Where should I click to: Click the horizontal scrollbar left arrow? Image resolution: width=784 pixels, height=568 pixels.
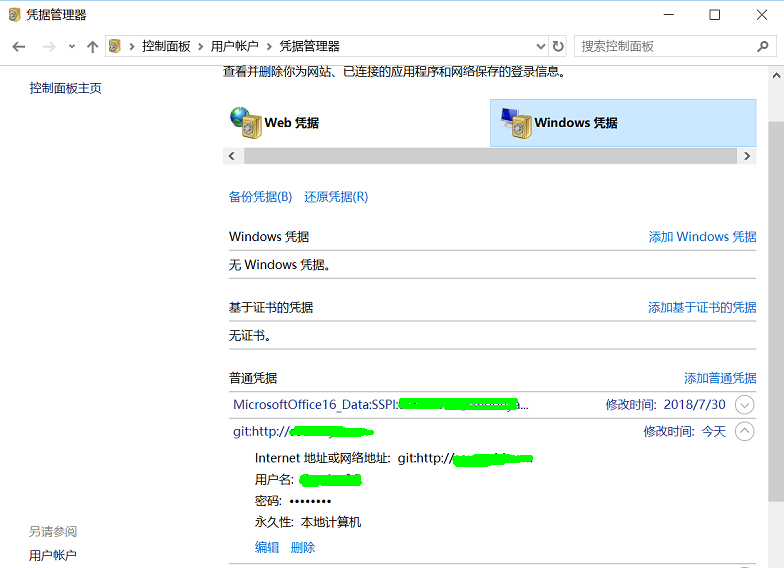tap(232, 156)
